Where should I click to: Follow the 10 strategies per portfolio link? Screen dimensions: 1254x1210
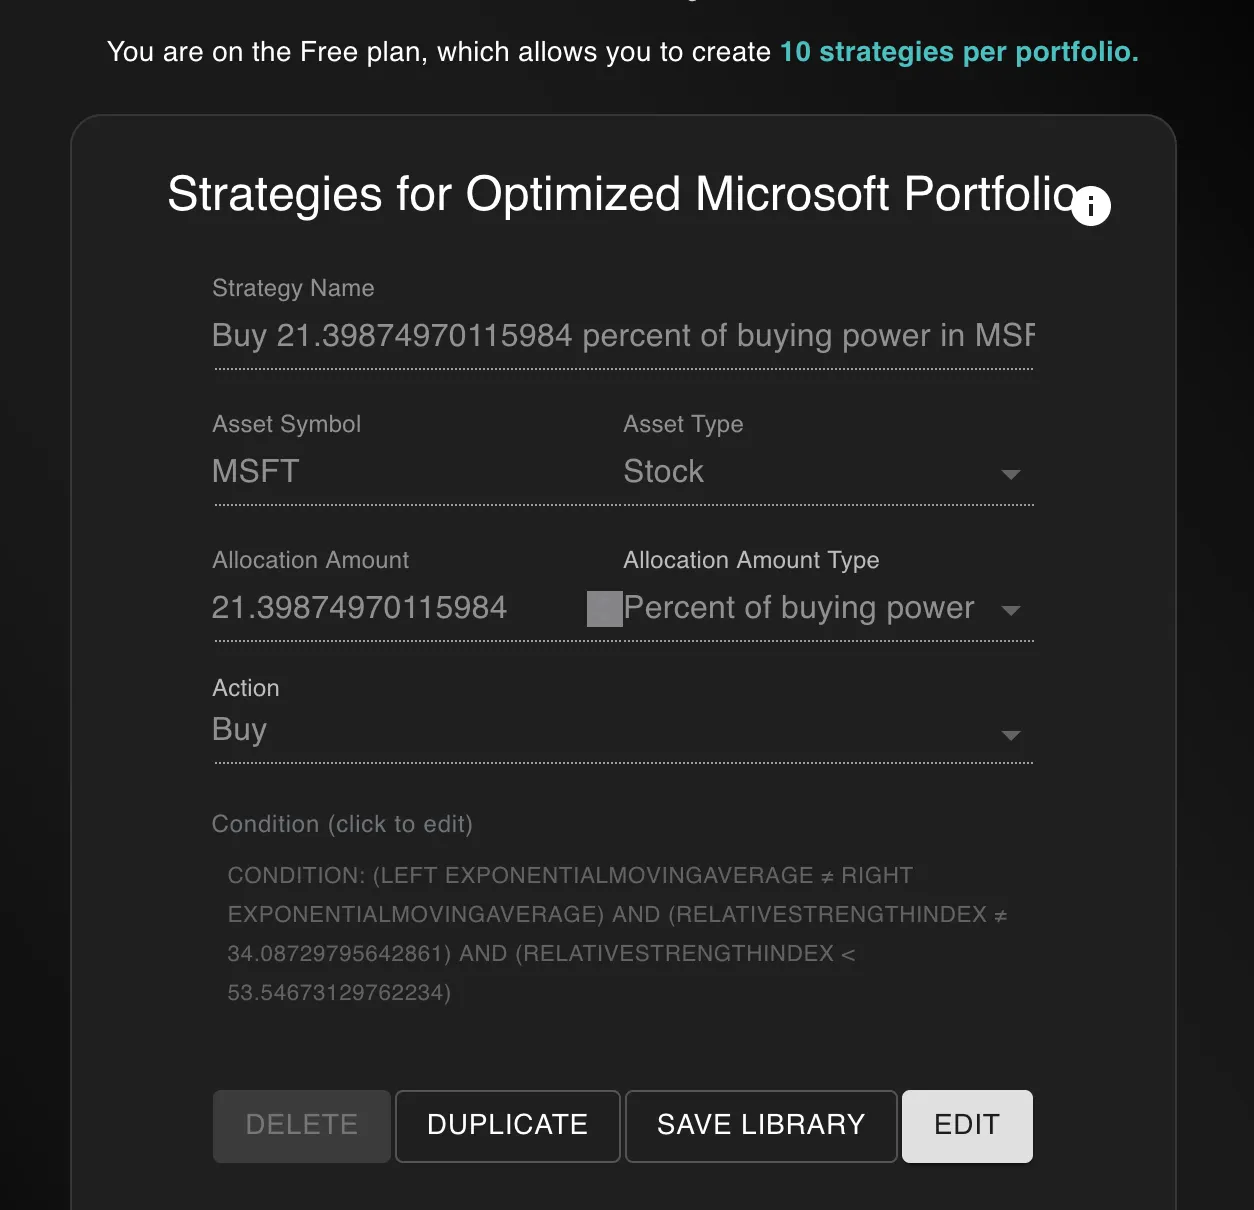959,52
